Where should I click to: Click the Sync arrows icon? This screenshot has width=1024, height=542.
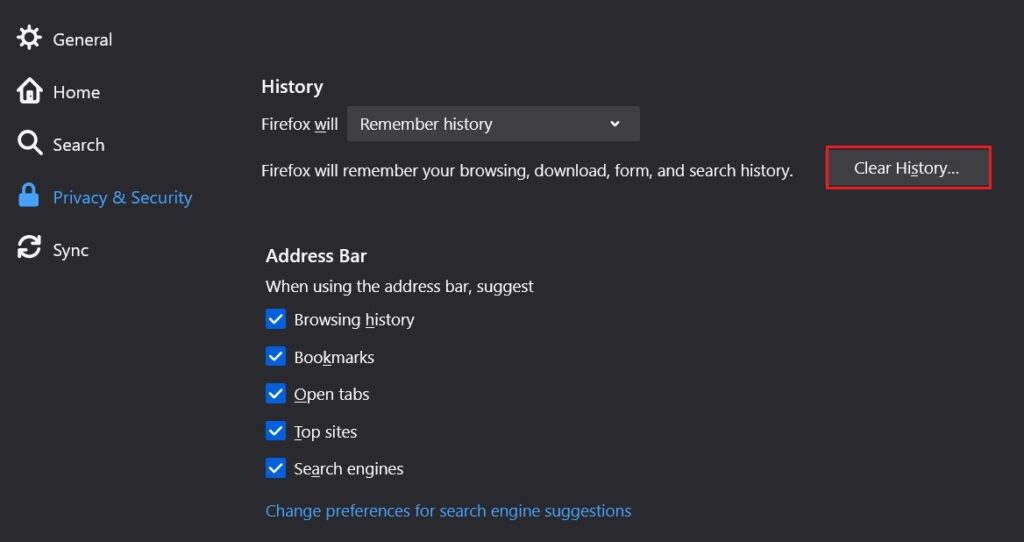29,249
